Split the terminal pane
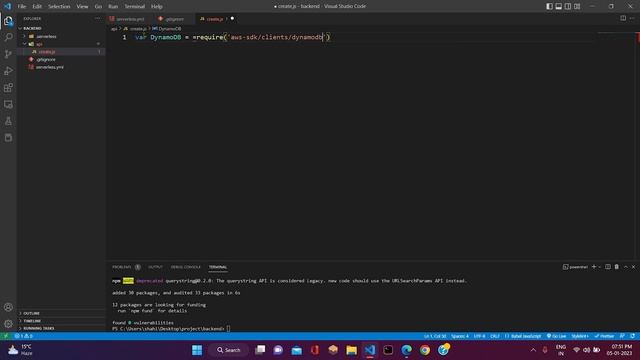This screenshot has width=640, height=360. click(608, 267)
